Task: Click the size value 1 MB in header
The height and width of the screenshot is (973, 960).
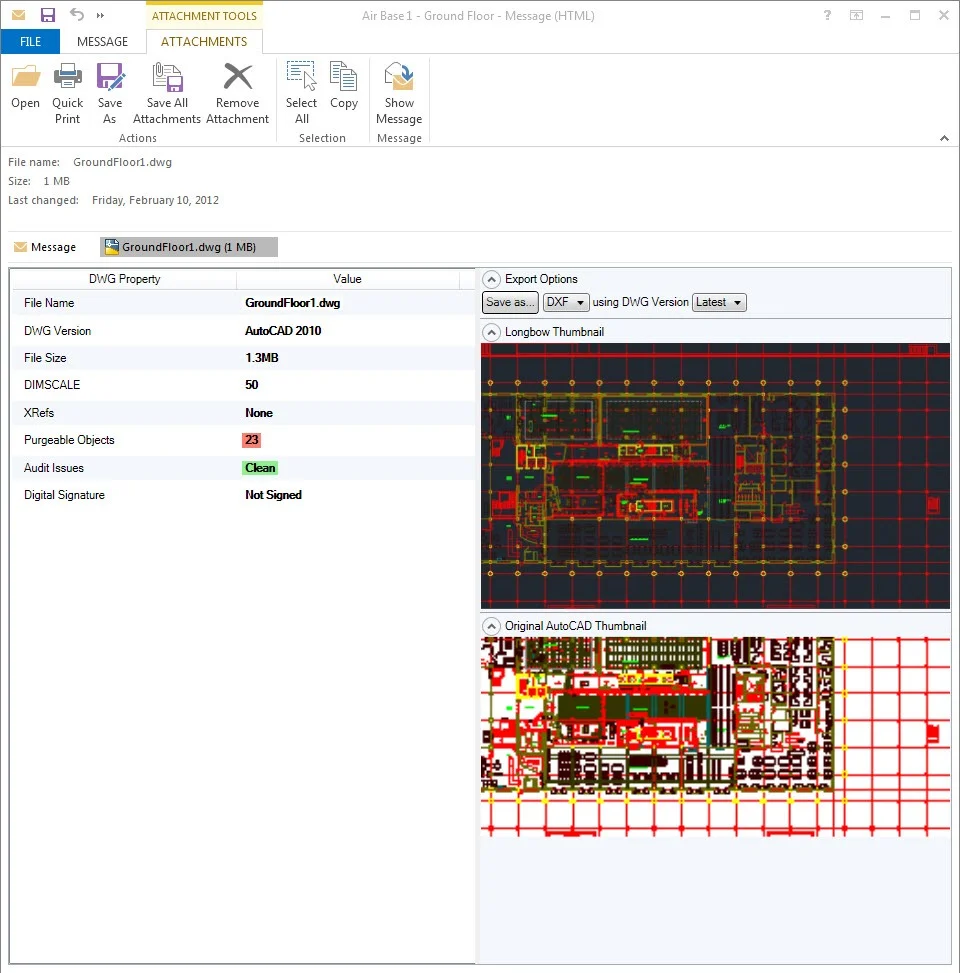Action: pyautogui.click(x=56, y=181)
